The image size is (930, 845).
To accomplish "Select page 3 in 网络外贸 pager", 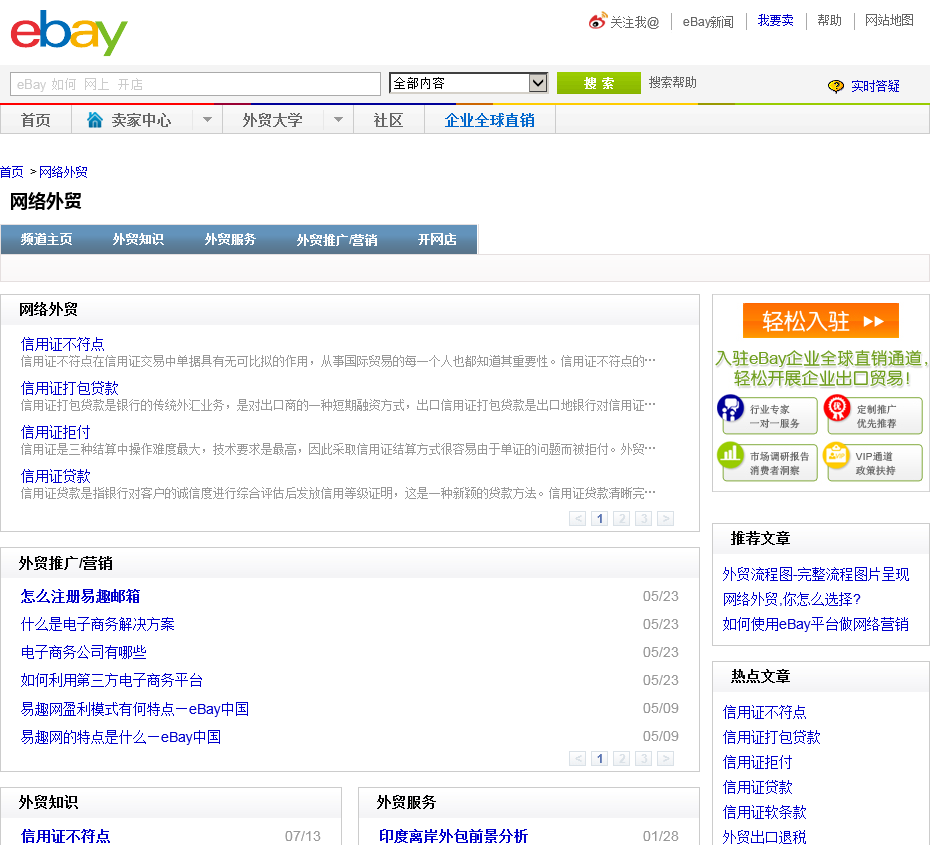I will pos(644,519).
